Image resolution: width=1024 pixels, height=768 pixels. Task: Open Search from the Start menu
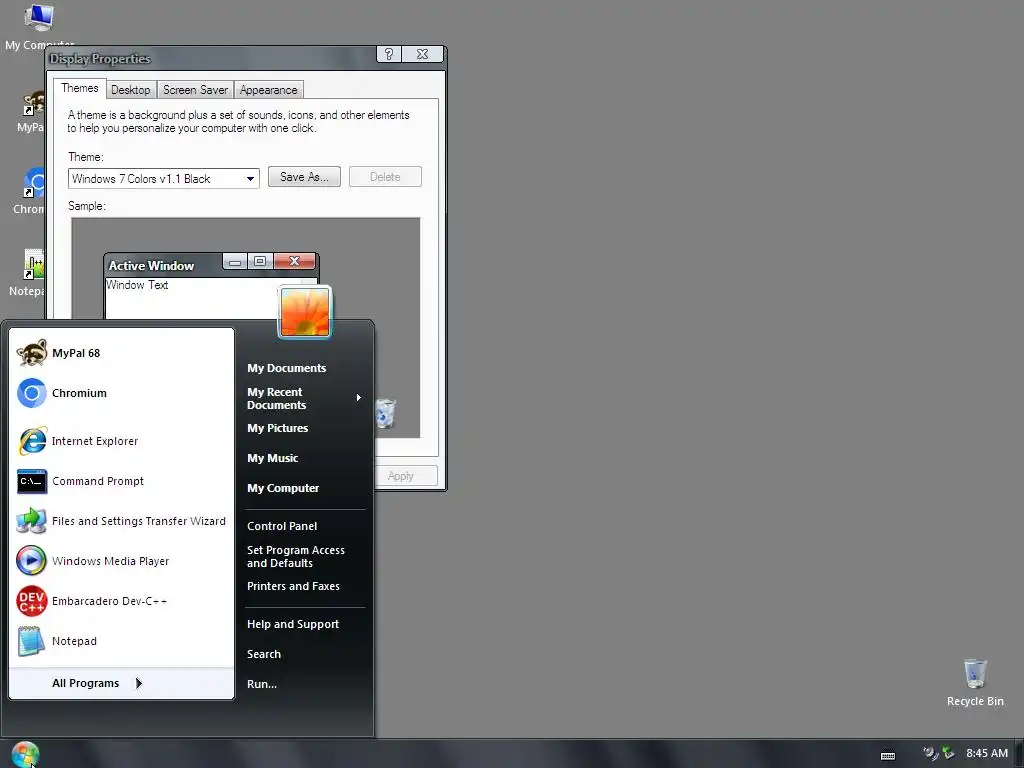[264, 654]
